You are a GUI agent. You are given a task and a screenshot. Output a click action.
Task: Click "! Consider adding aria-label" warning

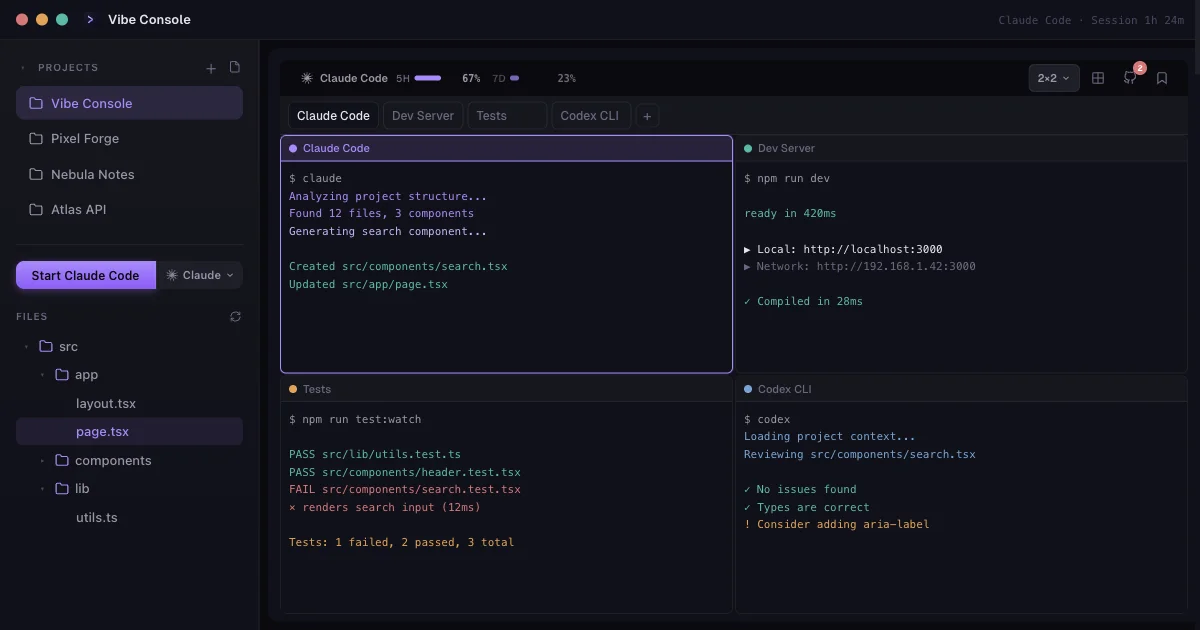pyautogui.click(x=837, y=525)
